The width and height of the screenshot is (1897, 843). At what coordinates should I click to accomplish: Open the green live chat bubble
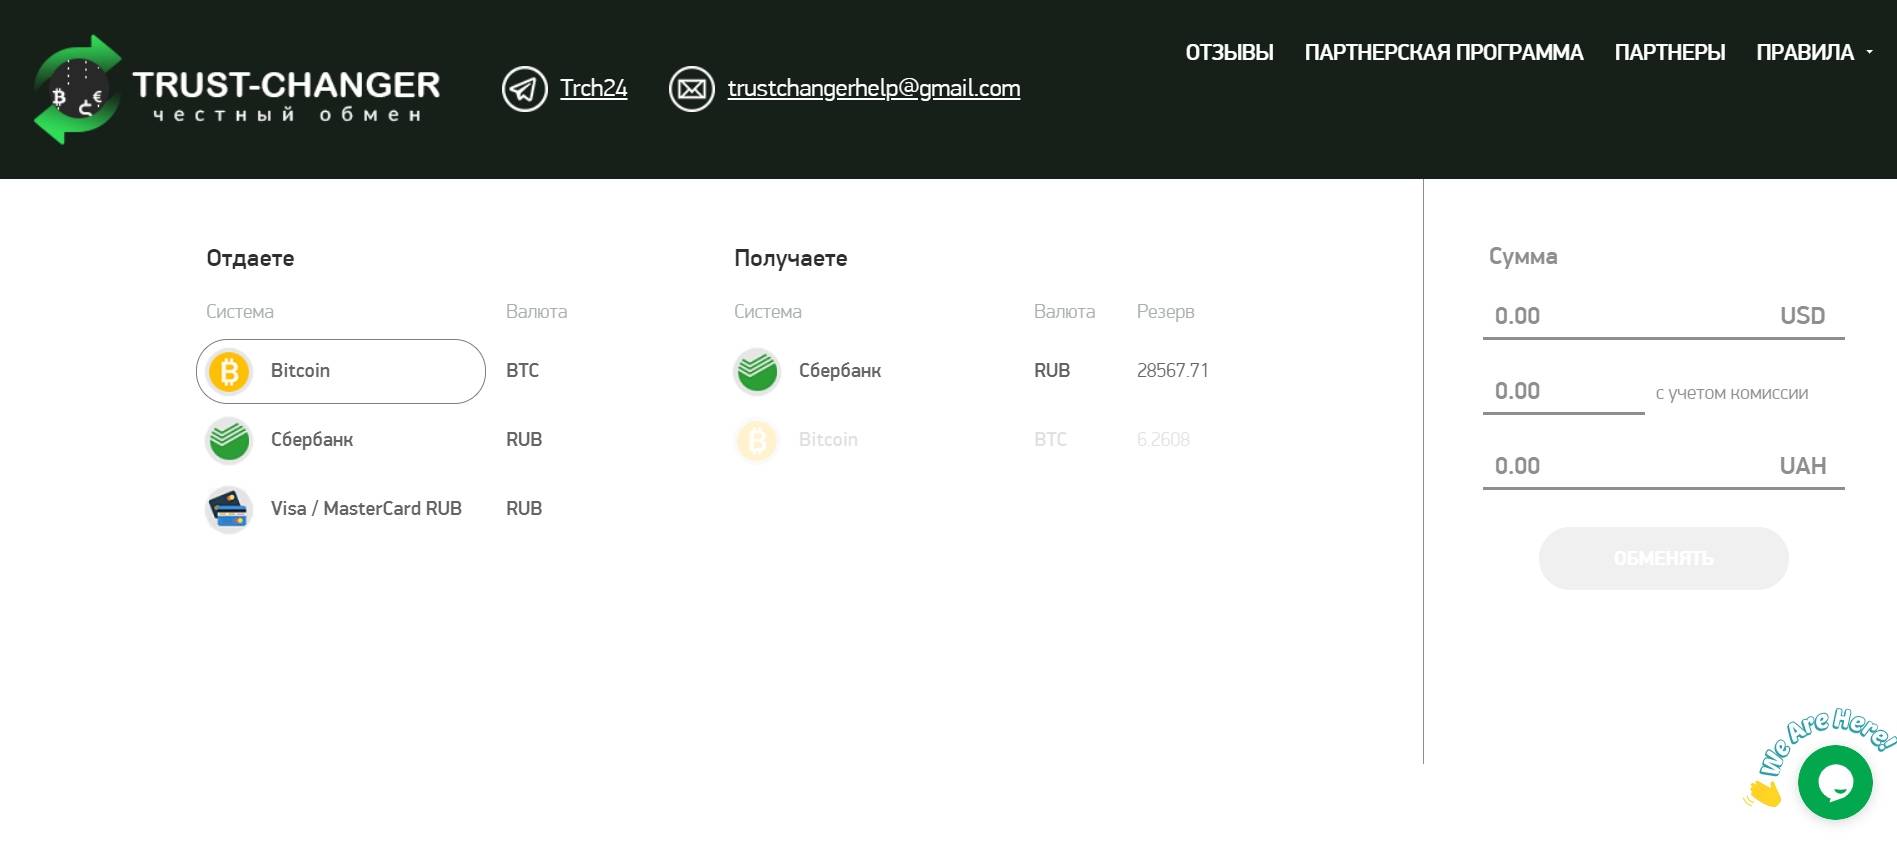[1835, 783]
